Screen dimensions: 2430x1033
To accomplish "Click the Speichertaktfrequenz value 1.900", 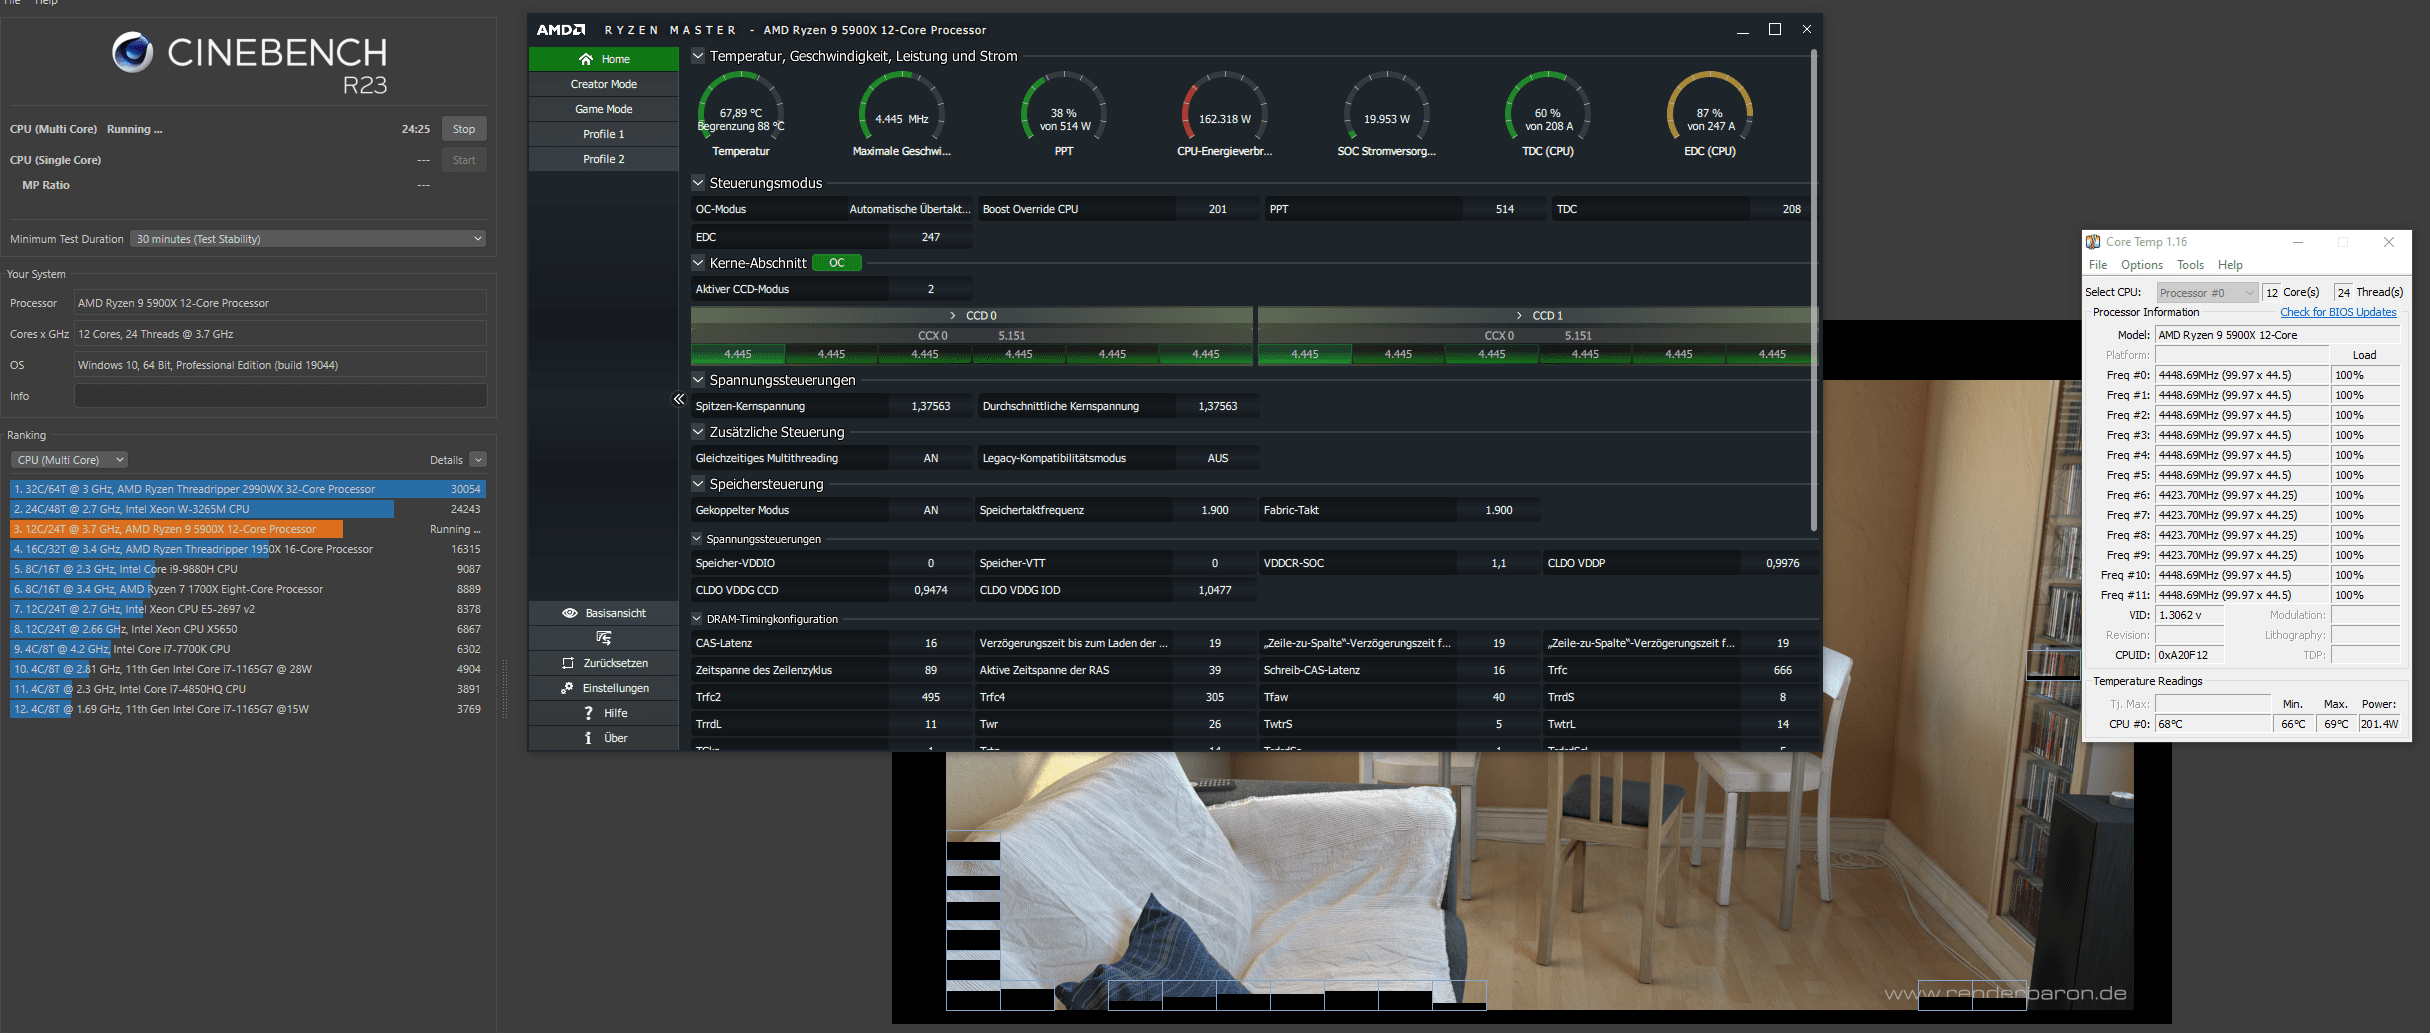I will [x=1215, y=510].
